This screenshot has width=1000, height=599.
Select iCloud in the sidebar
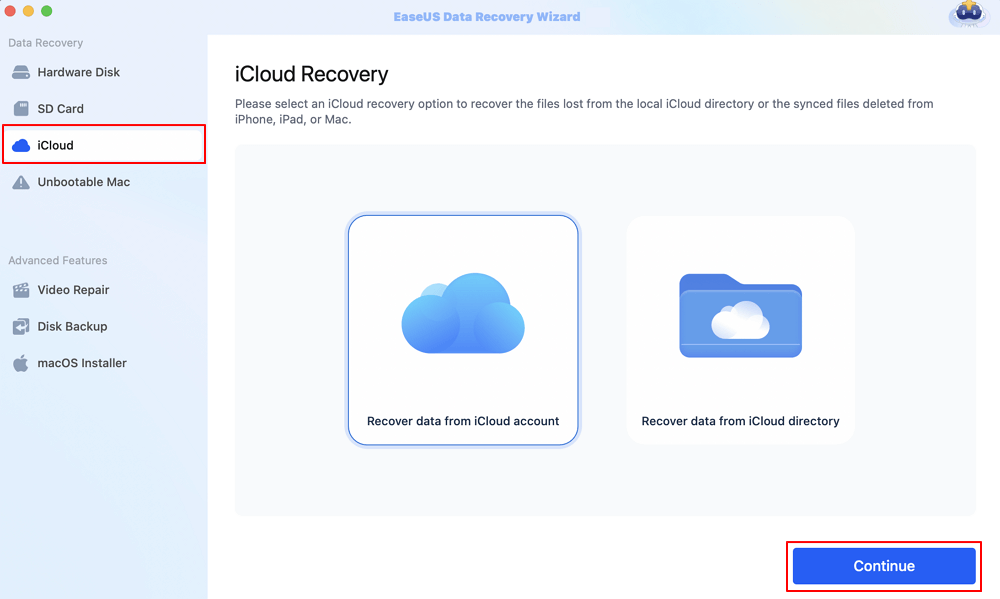[x=103, y=145]
